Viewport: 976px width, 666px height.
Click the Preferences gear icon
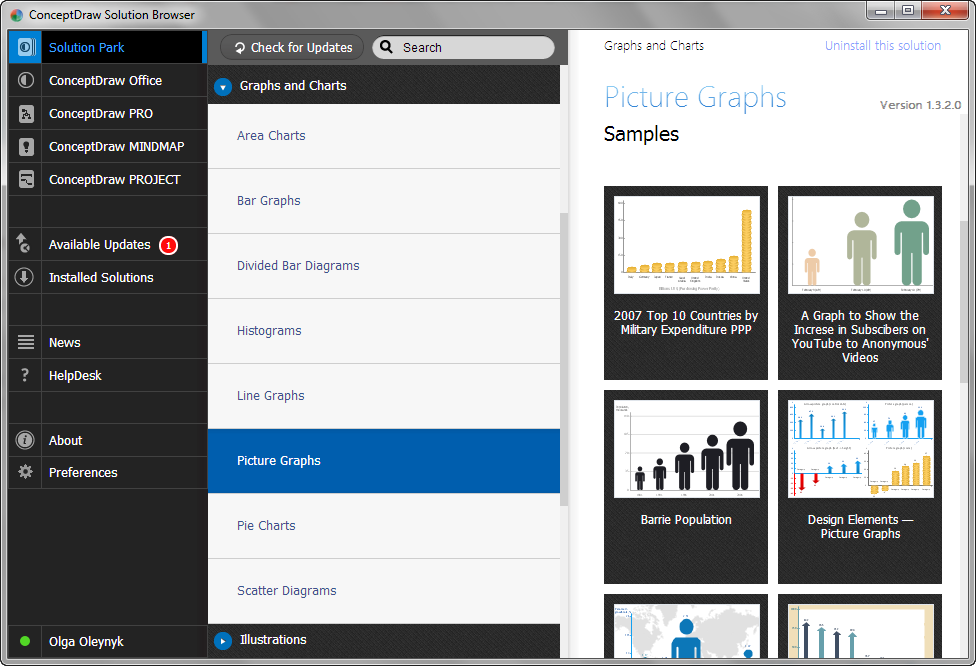tap(25, 472)
